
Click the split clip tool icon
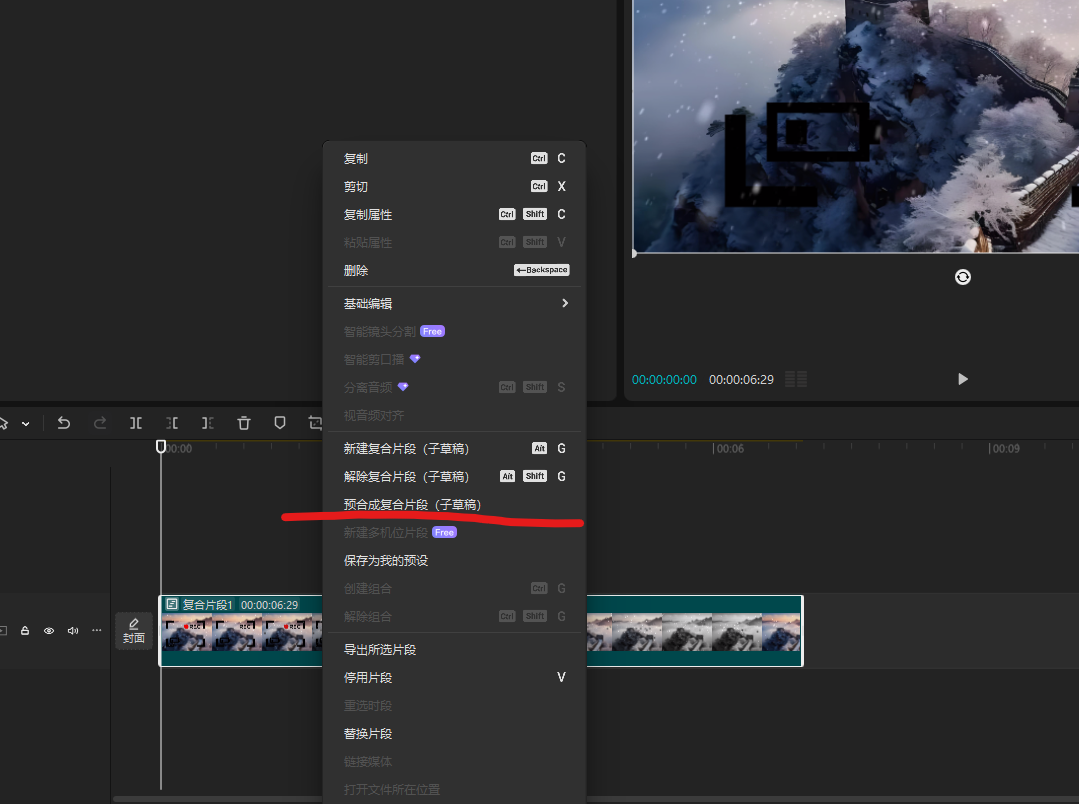[x=136, y=423]
